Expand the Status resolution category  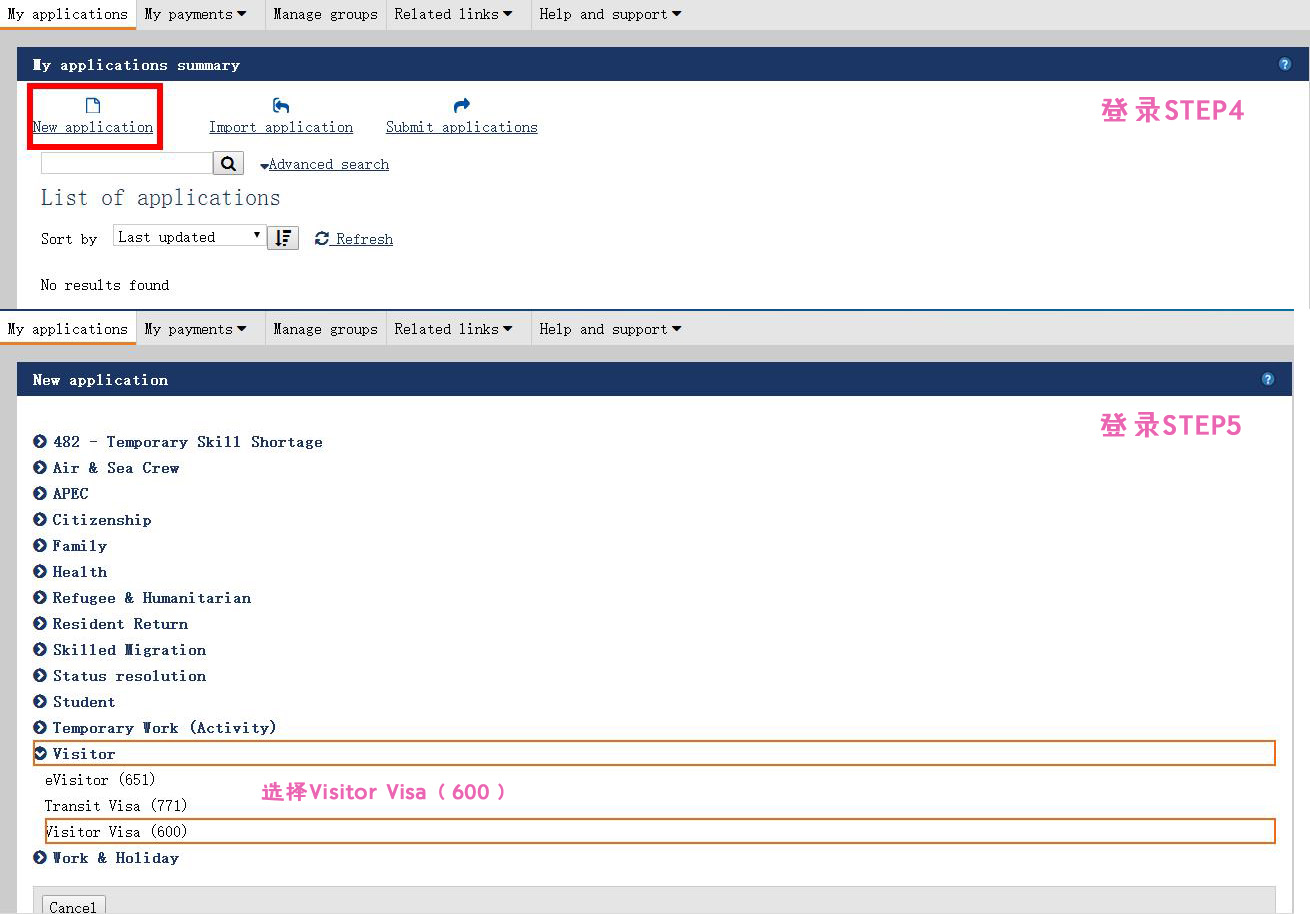(120, 676)
